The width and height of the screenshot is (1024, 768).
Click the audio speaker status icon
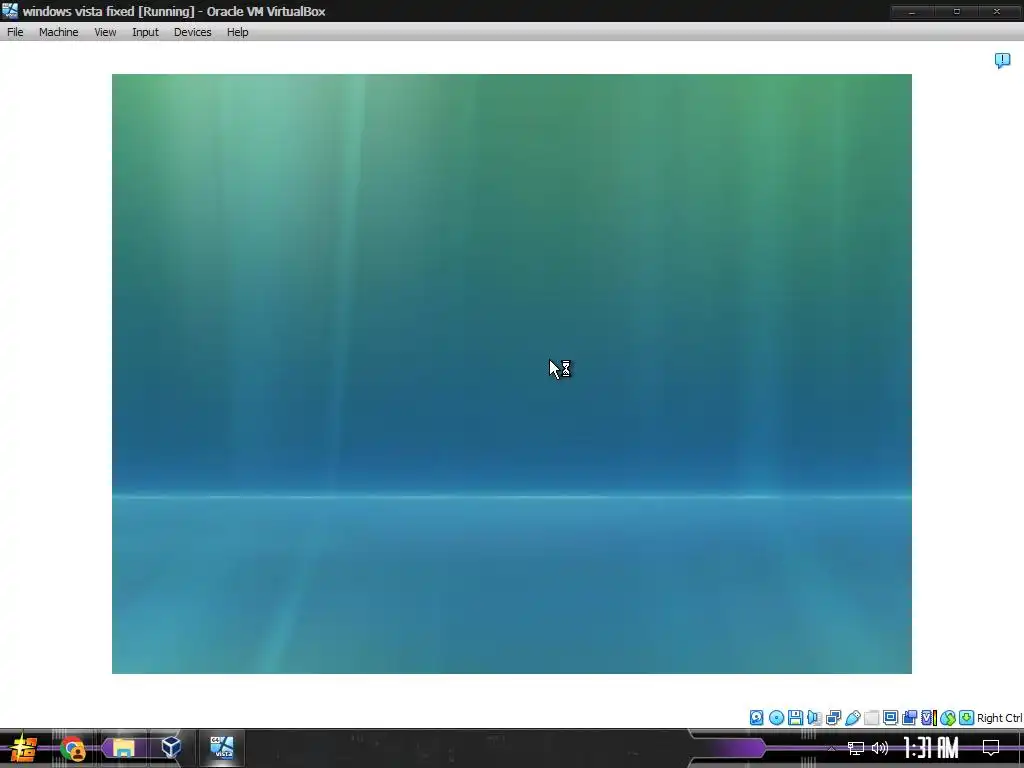pos(814,718)
